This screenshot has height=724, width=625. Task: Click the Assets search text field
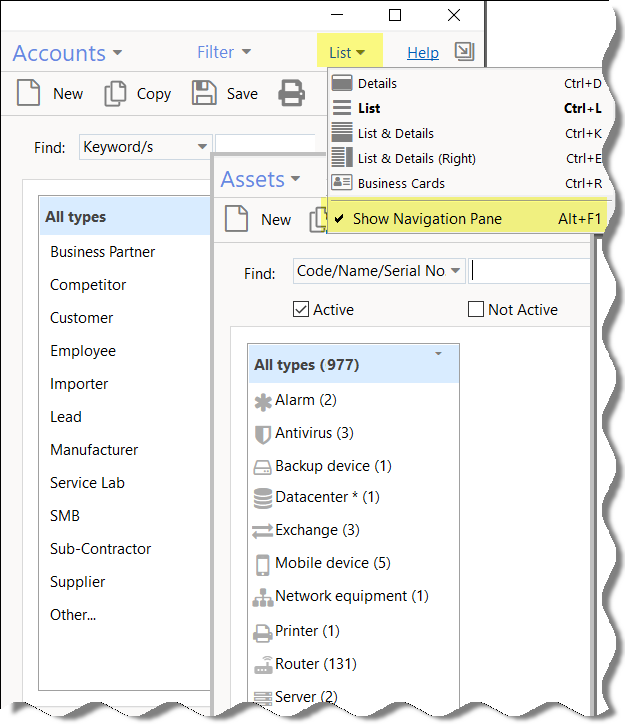(530, 271)
